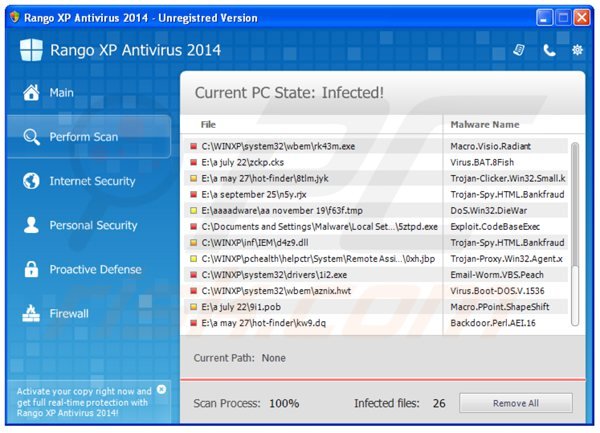Image resolution: width=600 pixels, height=433 pixels.
Task: Click red threat icon for aznix.hwt
Action: pyautogui.click(x=194, y=291)
